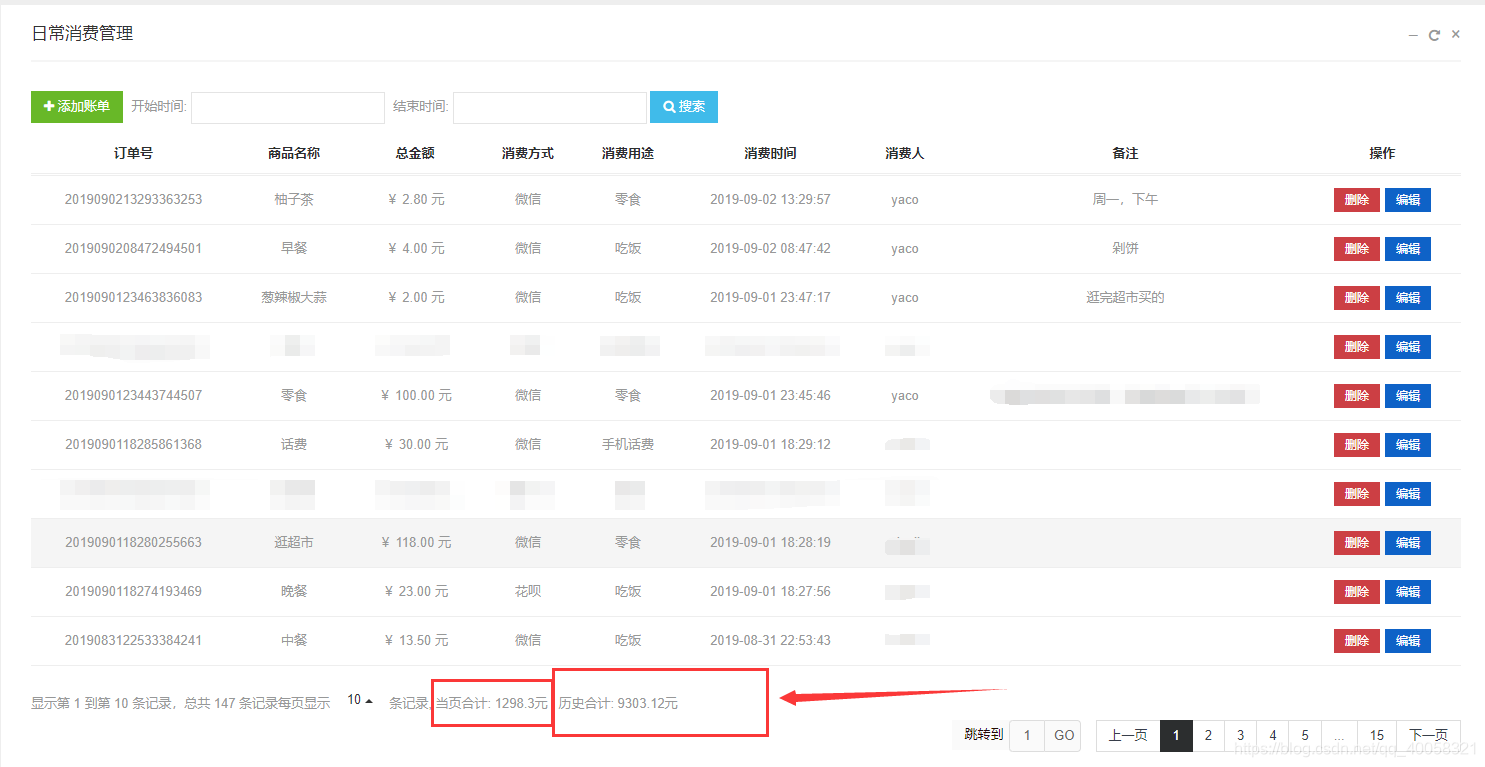Image resolution: width=1485 pixels, height=767 pixels.
Task: Click the 剁饼 remark cell
Action: click(1126, 248)
